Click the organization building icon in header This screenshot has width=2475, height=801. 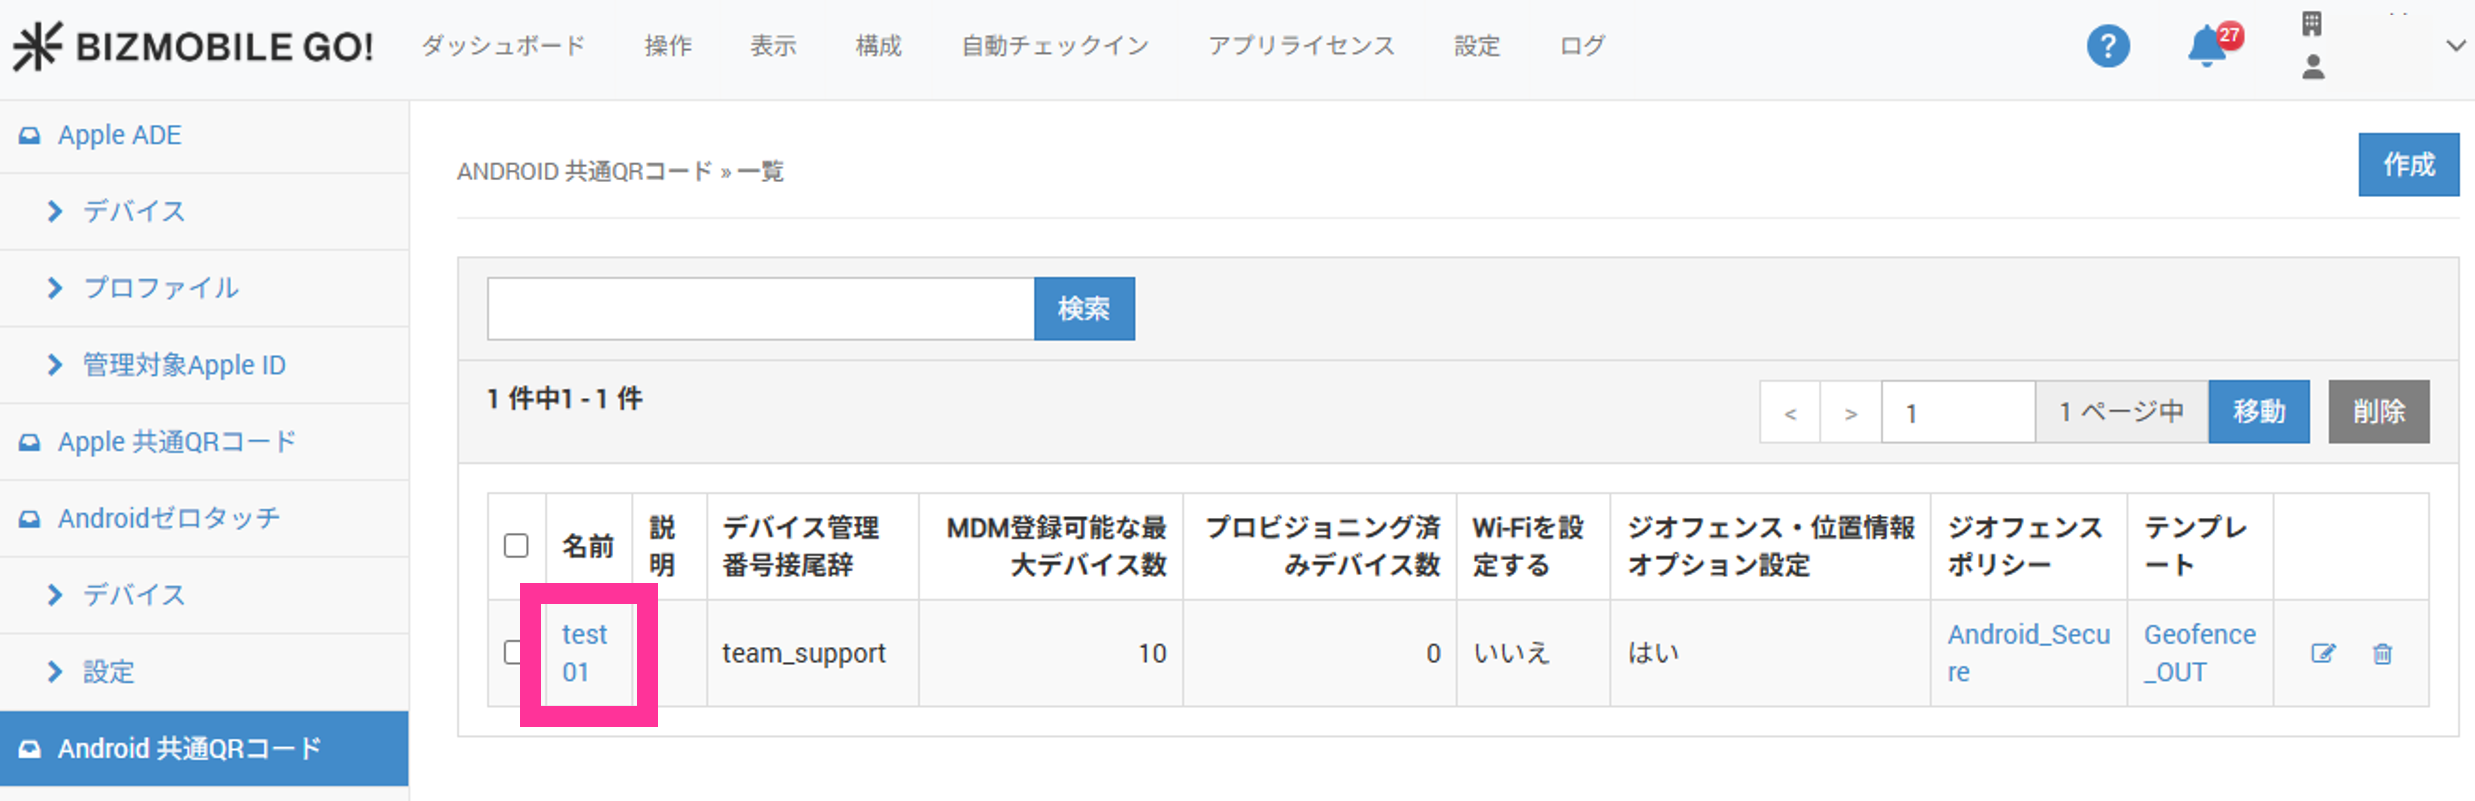point(2312,23)
